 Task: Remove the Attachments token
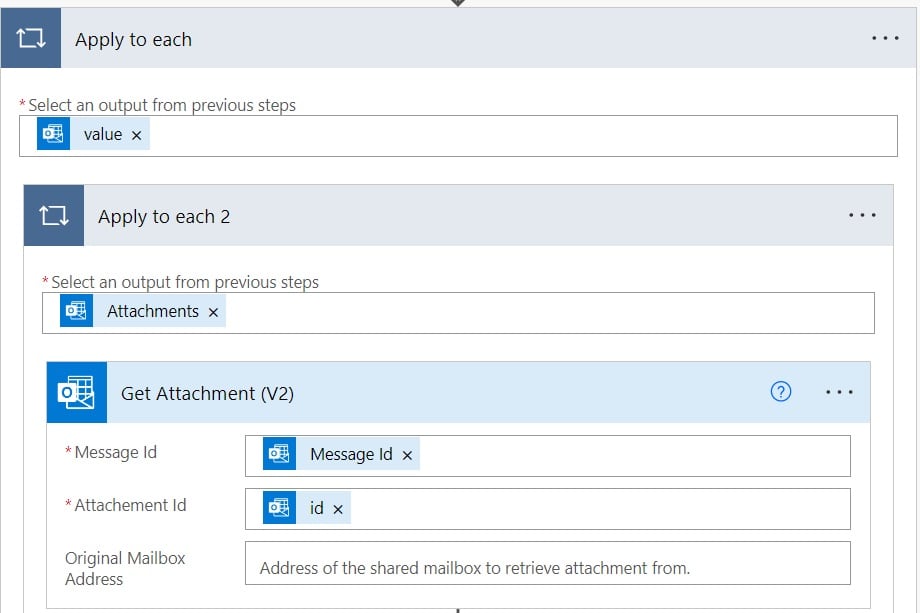click(214, 312)
